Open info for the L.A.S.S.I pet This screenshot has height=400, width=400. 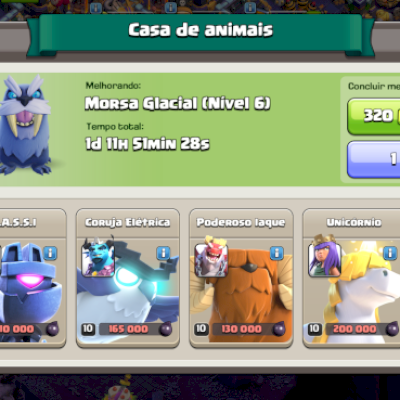coord(50,253)
